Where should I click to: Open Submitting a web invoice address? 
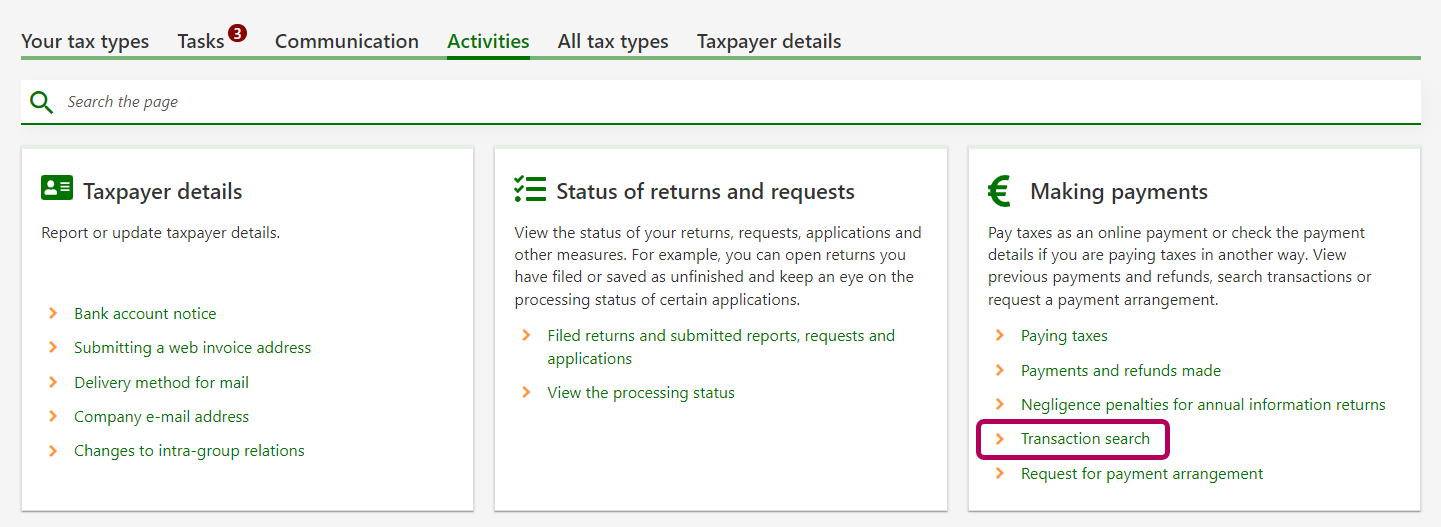point(192,348)
